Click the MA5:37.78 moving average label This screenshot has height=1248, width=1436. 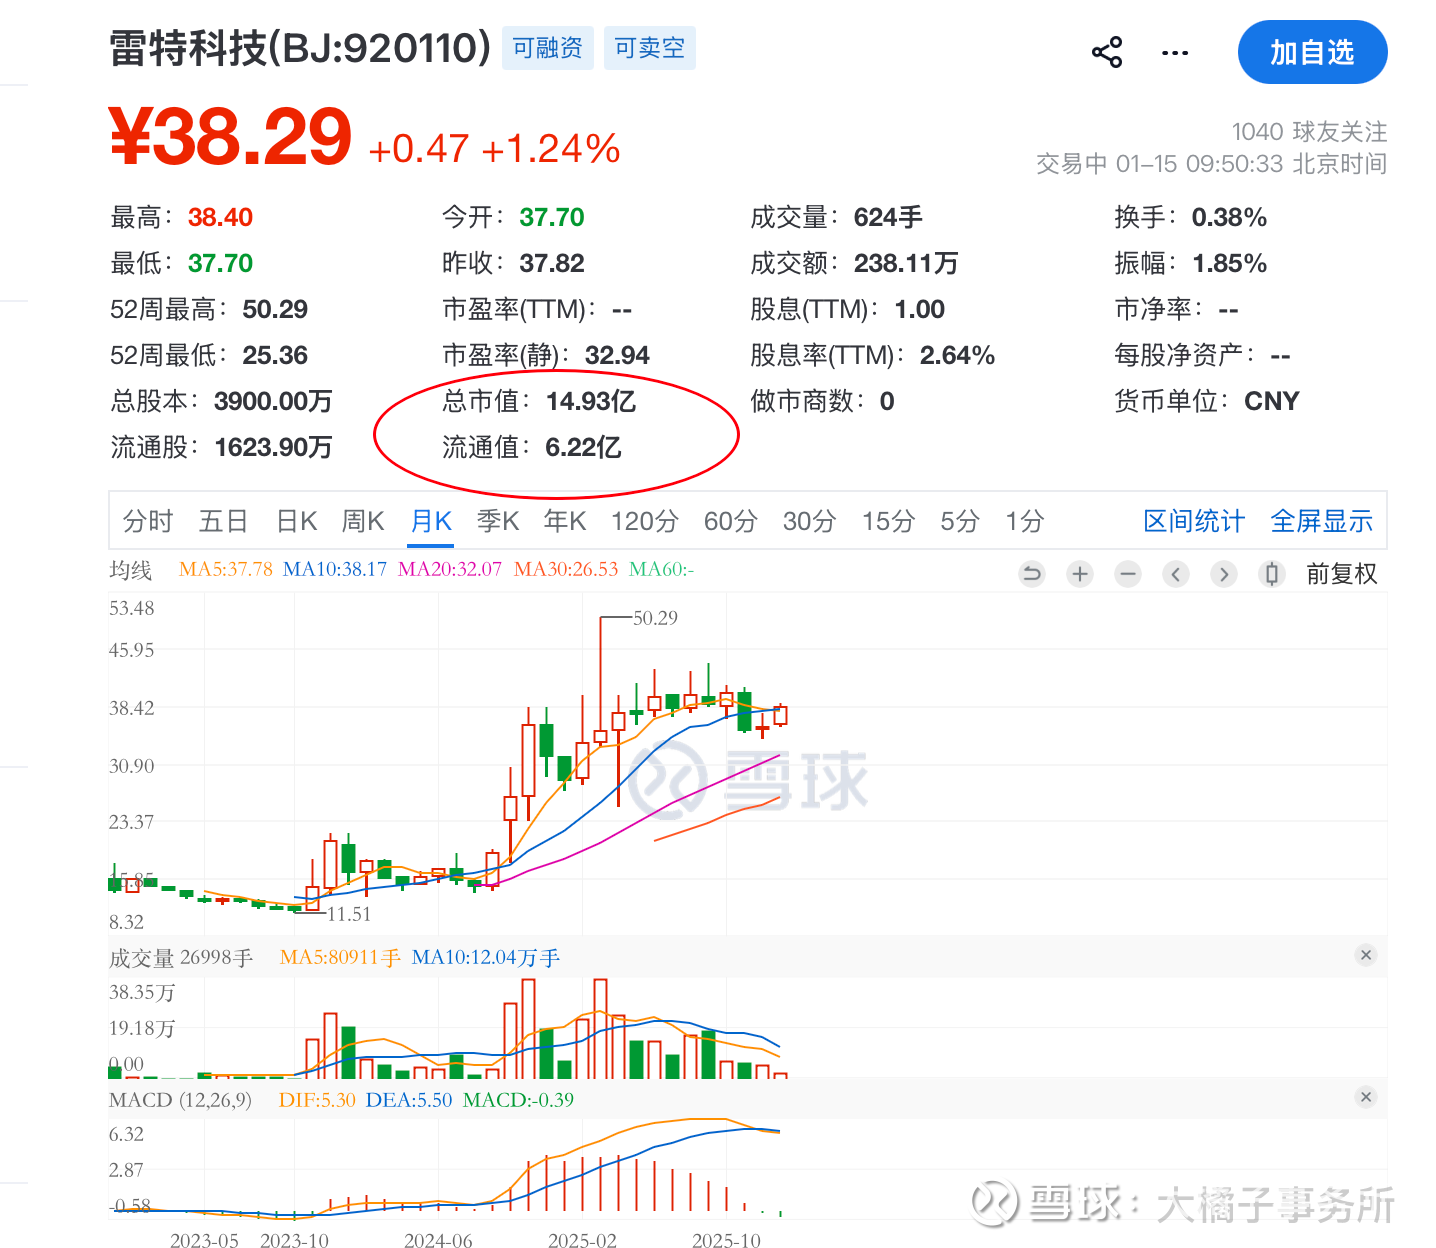[226, 569]
